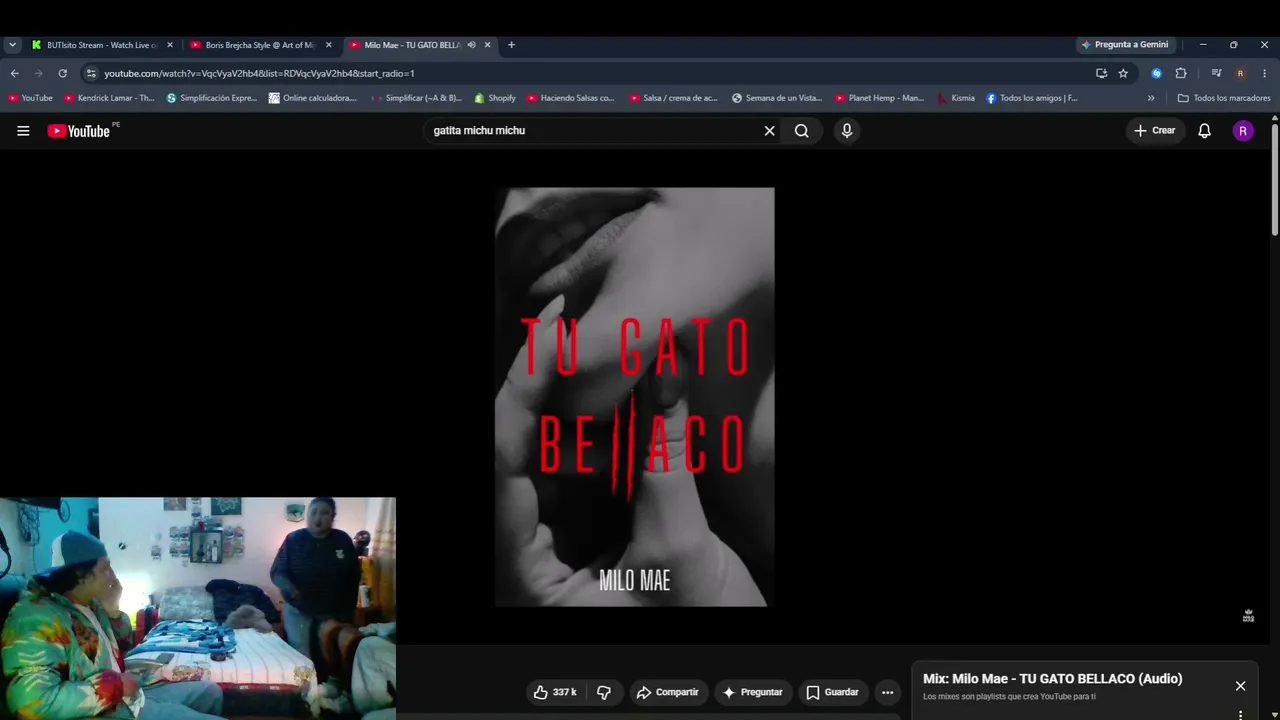Click the Mix: Milo Mae playlist title
Viewport: 1280px width, 720px height.
point(1052,679)
